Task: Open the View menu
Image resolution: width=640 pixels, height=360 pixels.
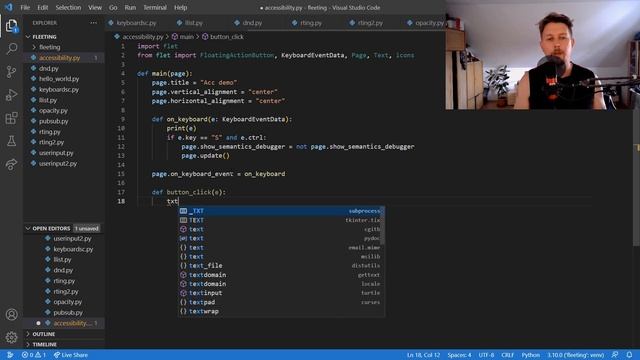Action: 95,7
